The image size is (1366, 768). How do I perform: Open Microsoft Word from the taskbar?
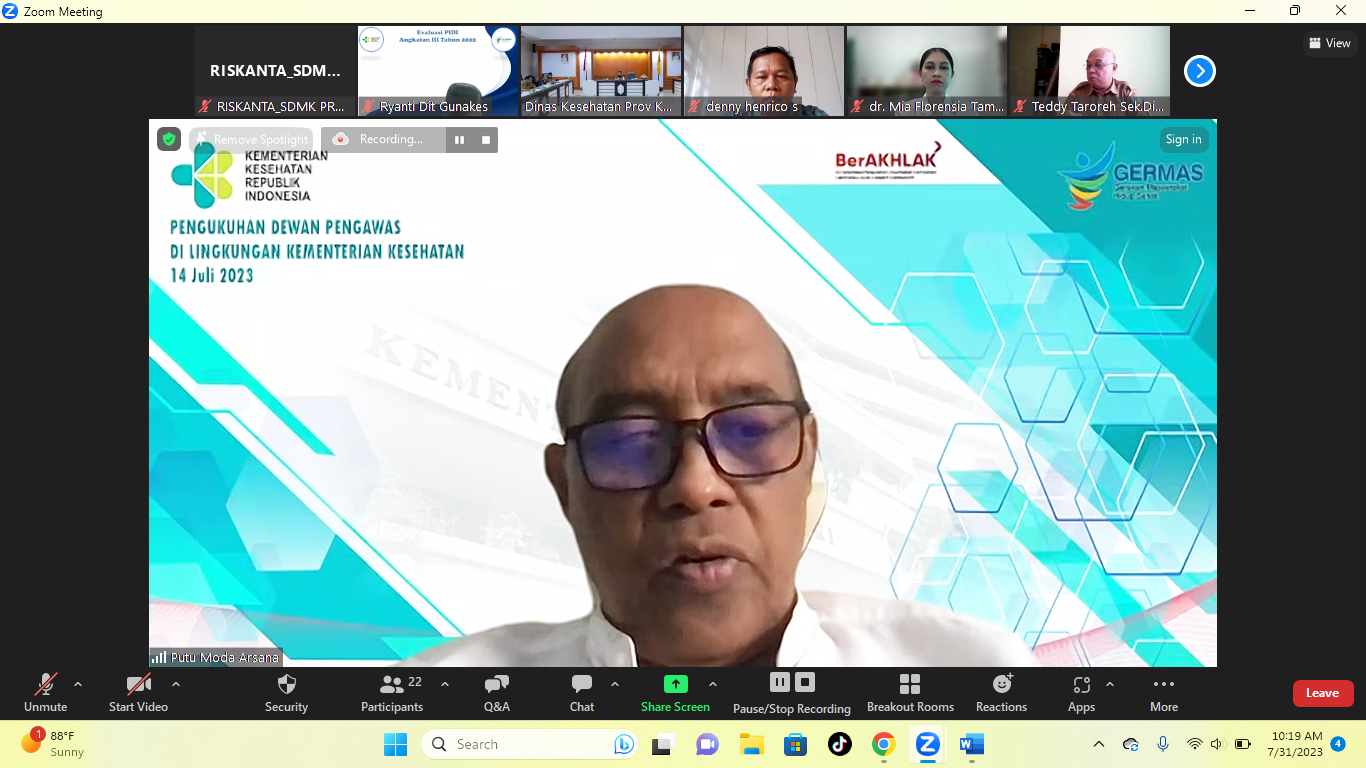pyautogui.click(x=971, y=744)
